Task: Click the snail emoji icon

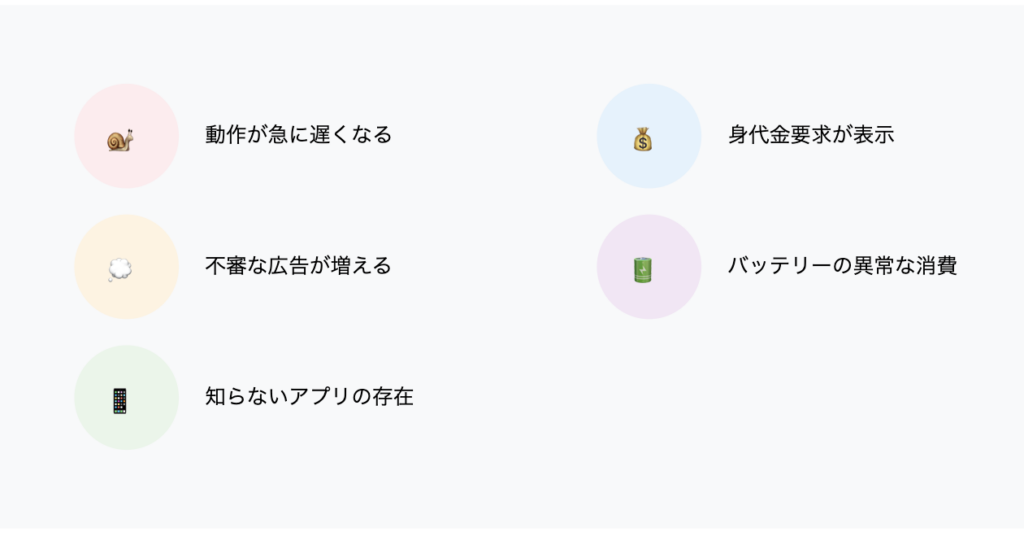Action: point(120,140)
